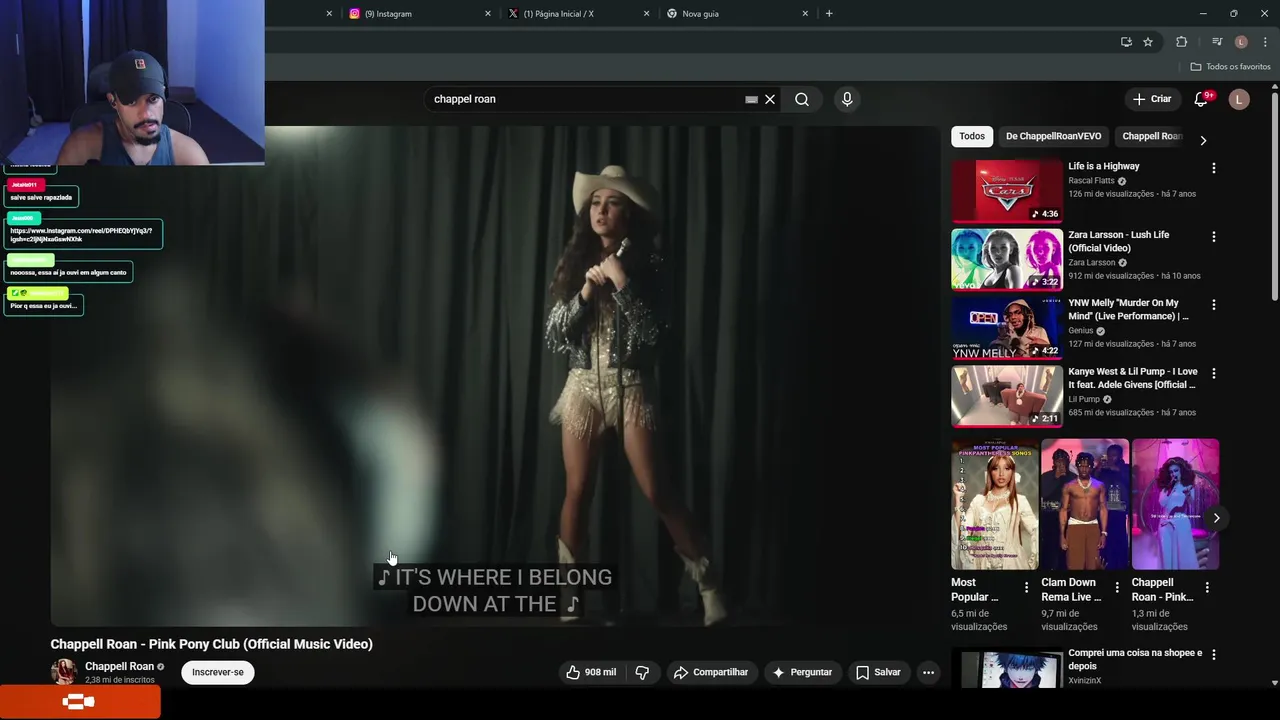Click the Life is a Highway title
The height and width of the screenshot is (720, 1280).
coord(1104,166)
